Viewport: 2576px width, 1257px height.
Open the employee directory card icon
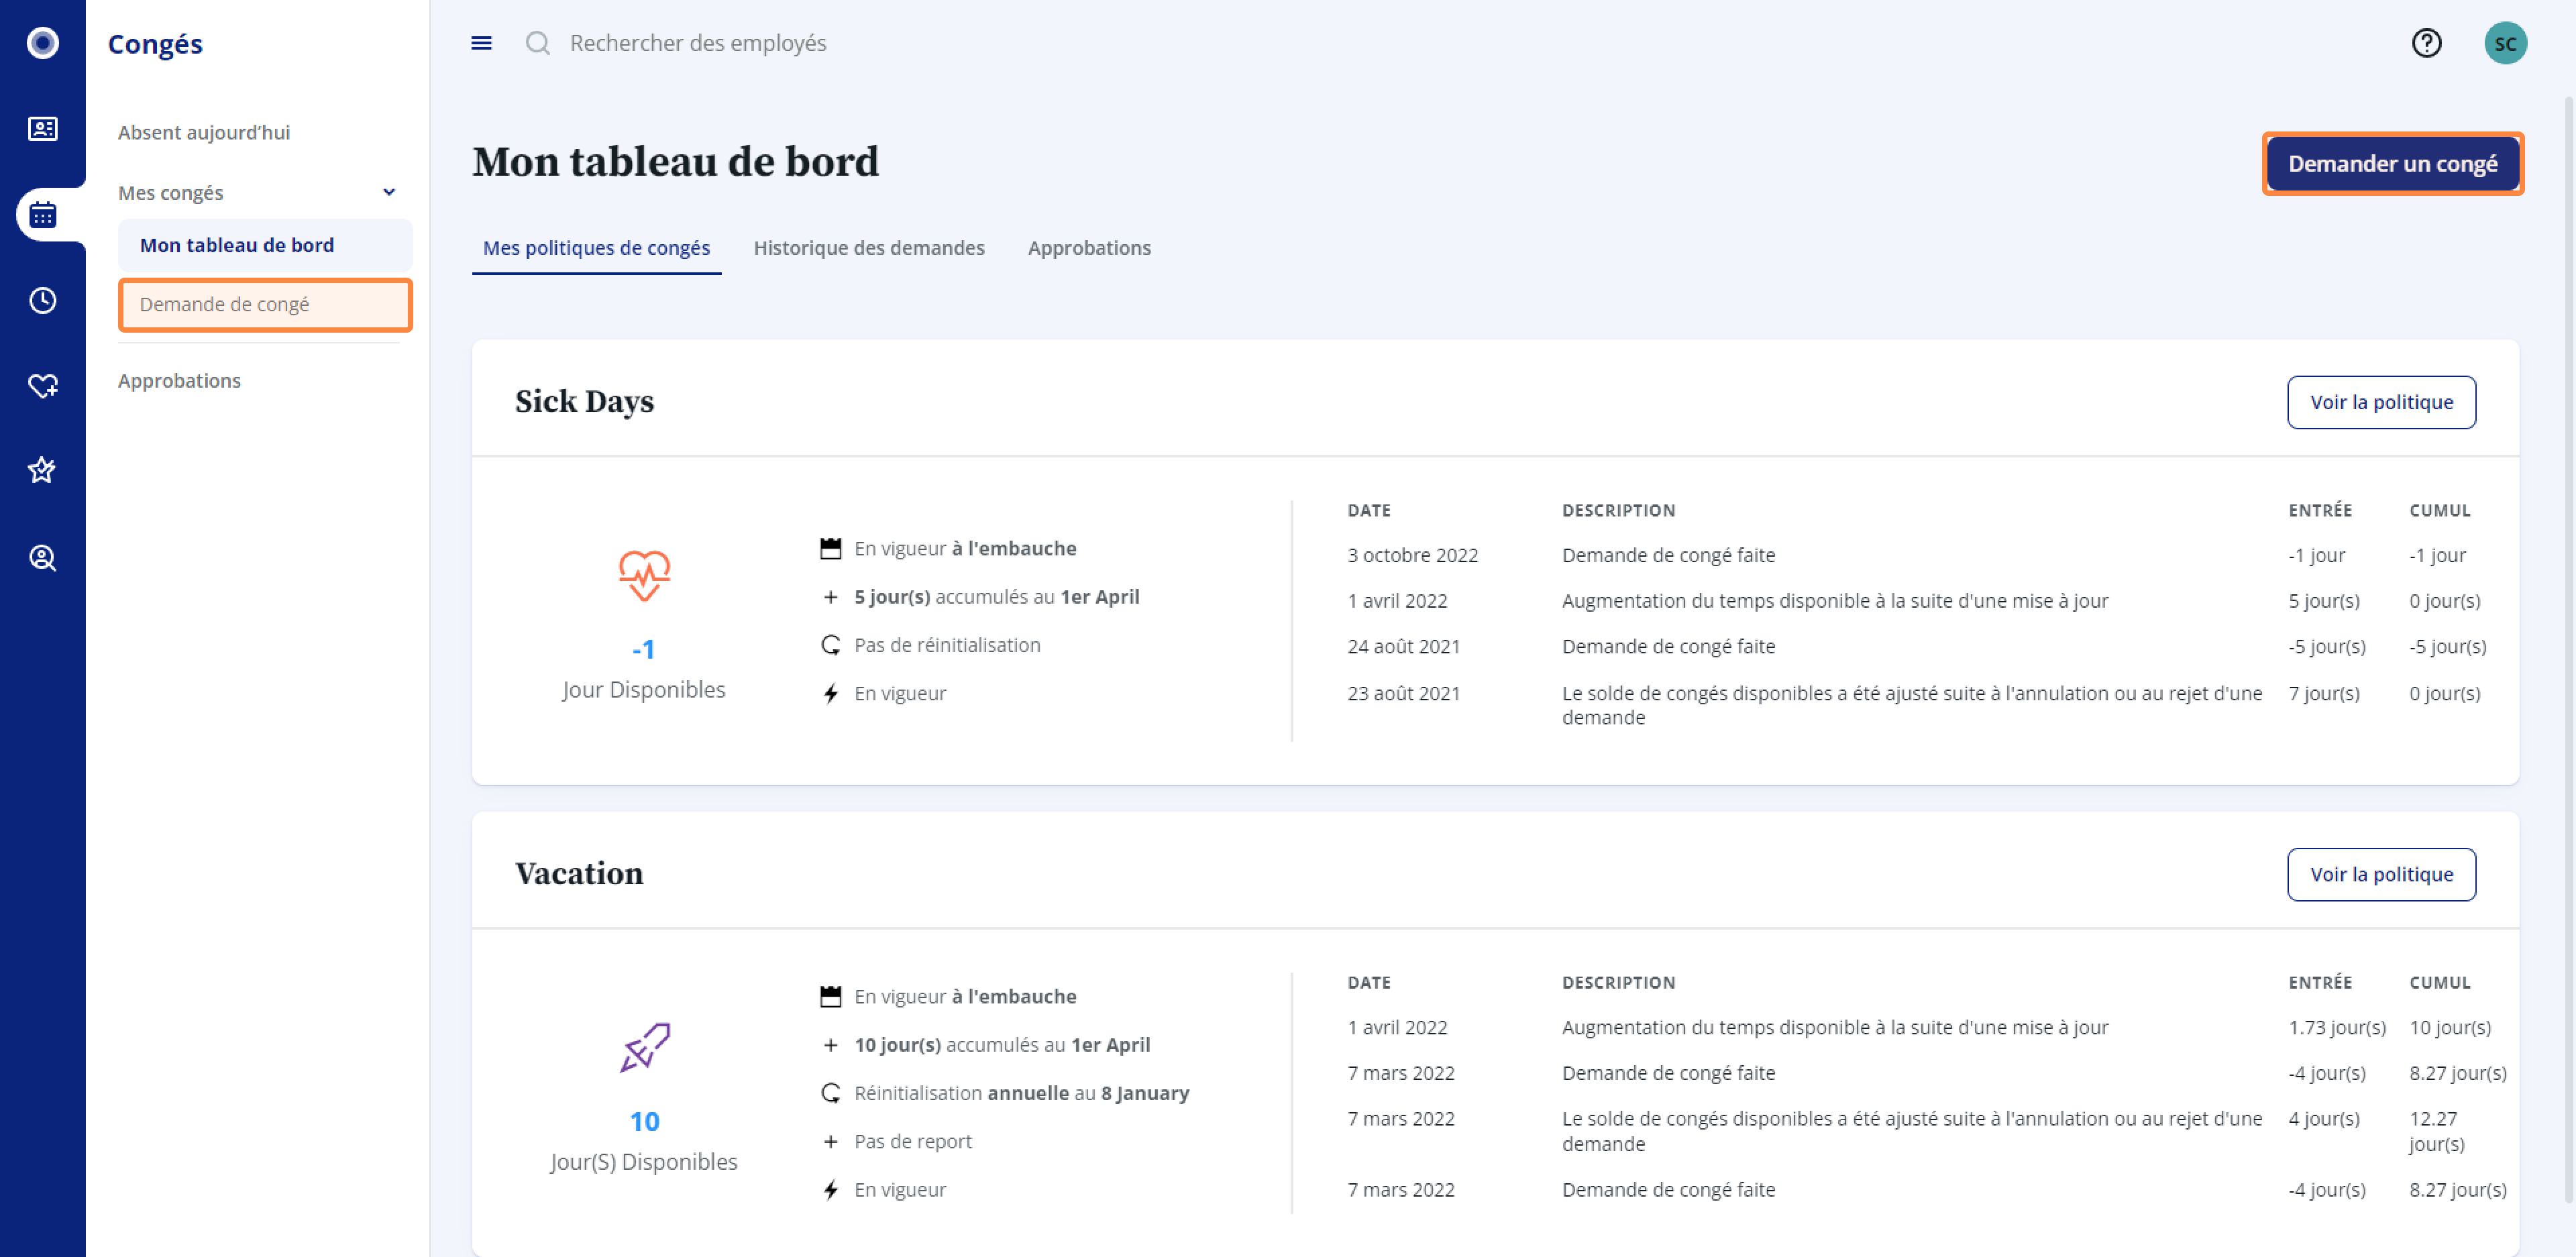(x=42, y=129)
